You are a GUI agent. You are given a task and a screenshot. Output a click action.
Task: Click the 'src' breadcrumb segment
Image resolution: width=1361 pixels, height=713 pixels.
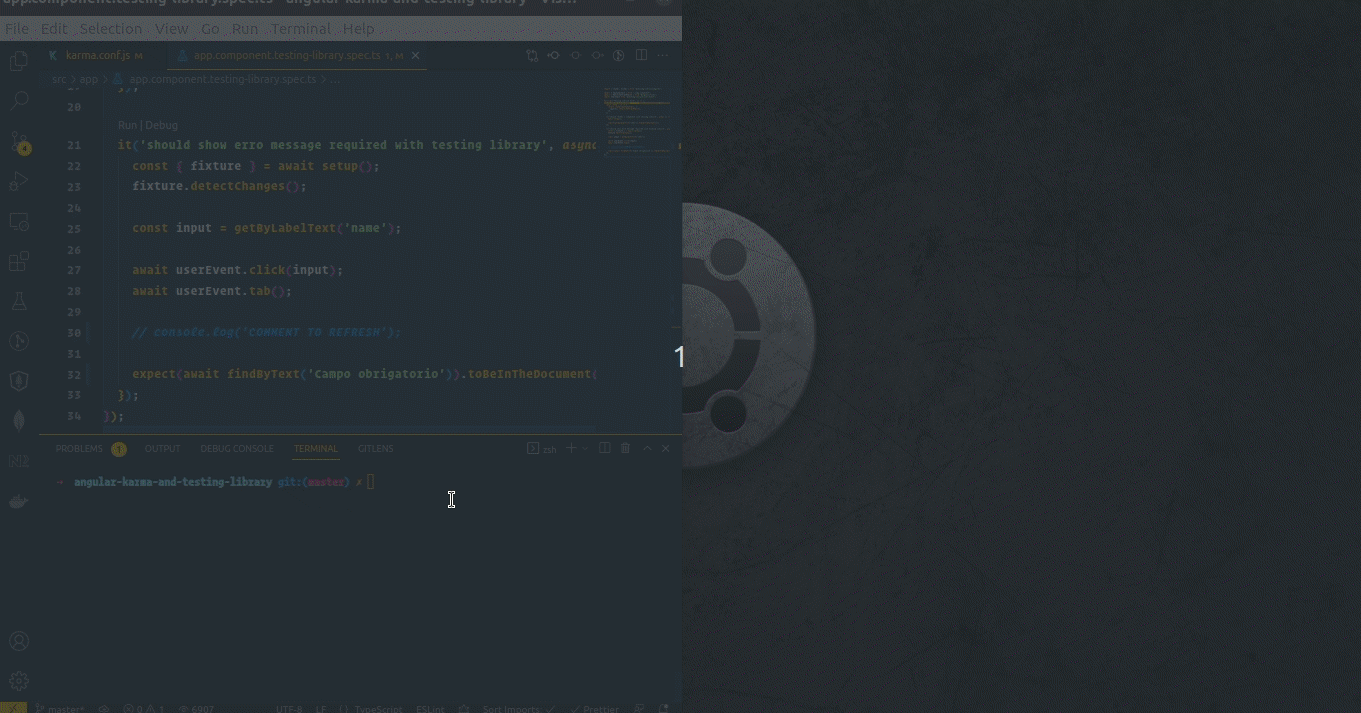click(x=60, y=79)
